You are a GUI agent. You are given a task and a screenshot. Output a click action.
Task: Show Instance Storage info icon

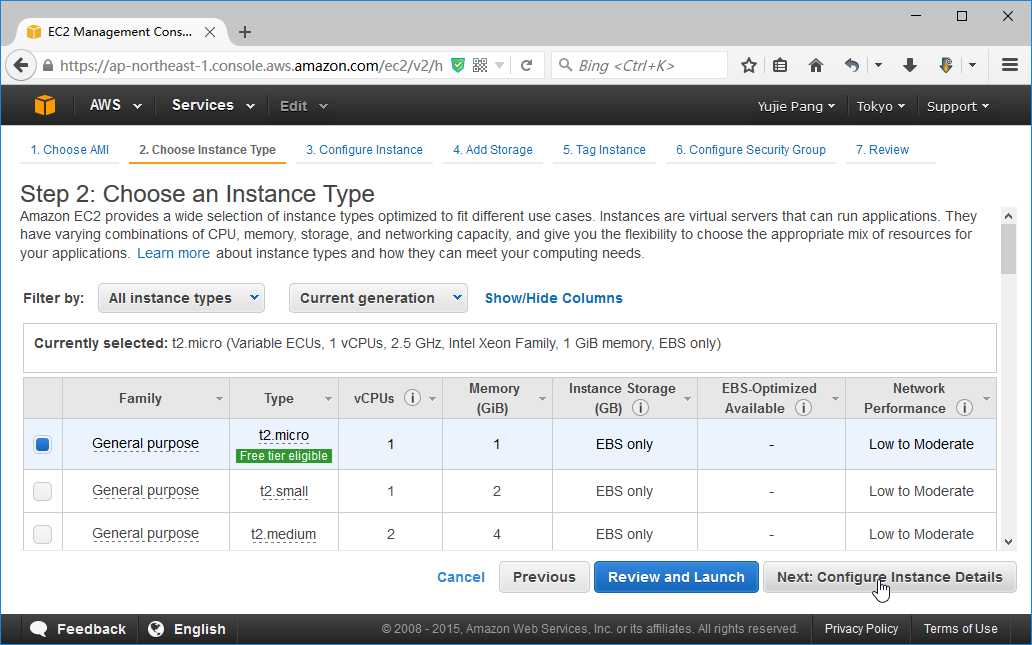pos(640,408)
